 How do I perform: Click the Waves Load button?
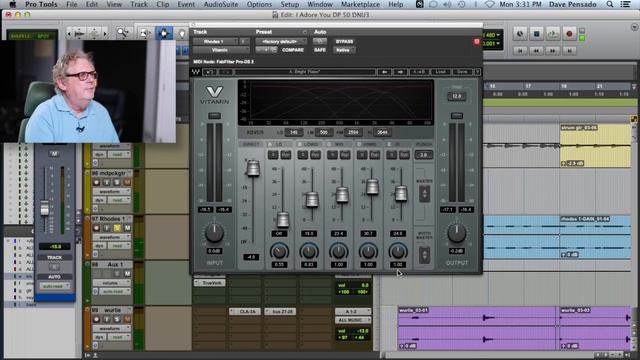coord(440,72)
